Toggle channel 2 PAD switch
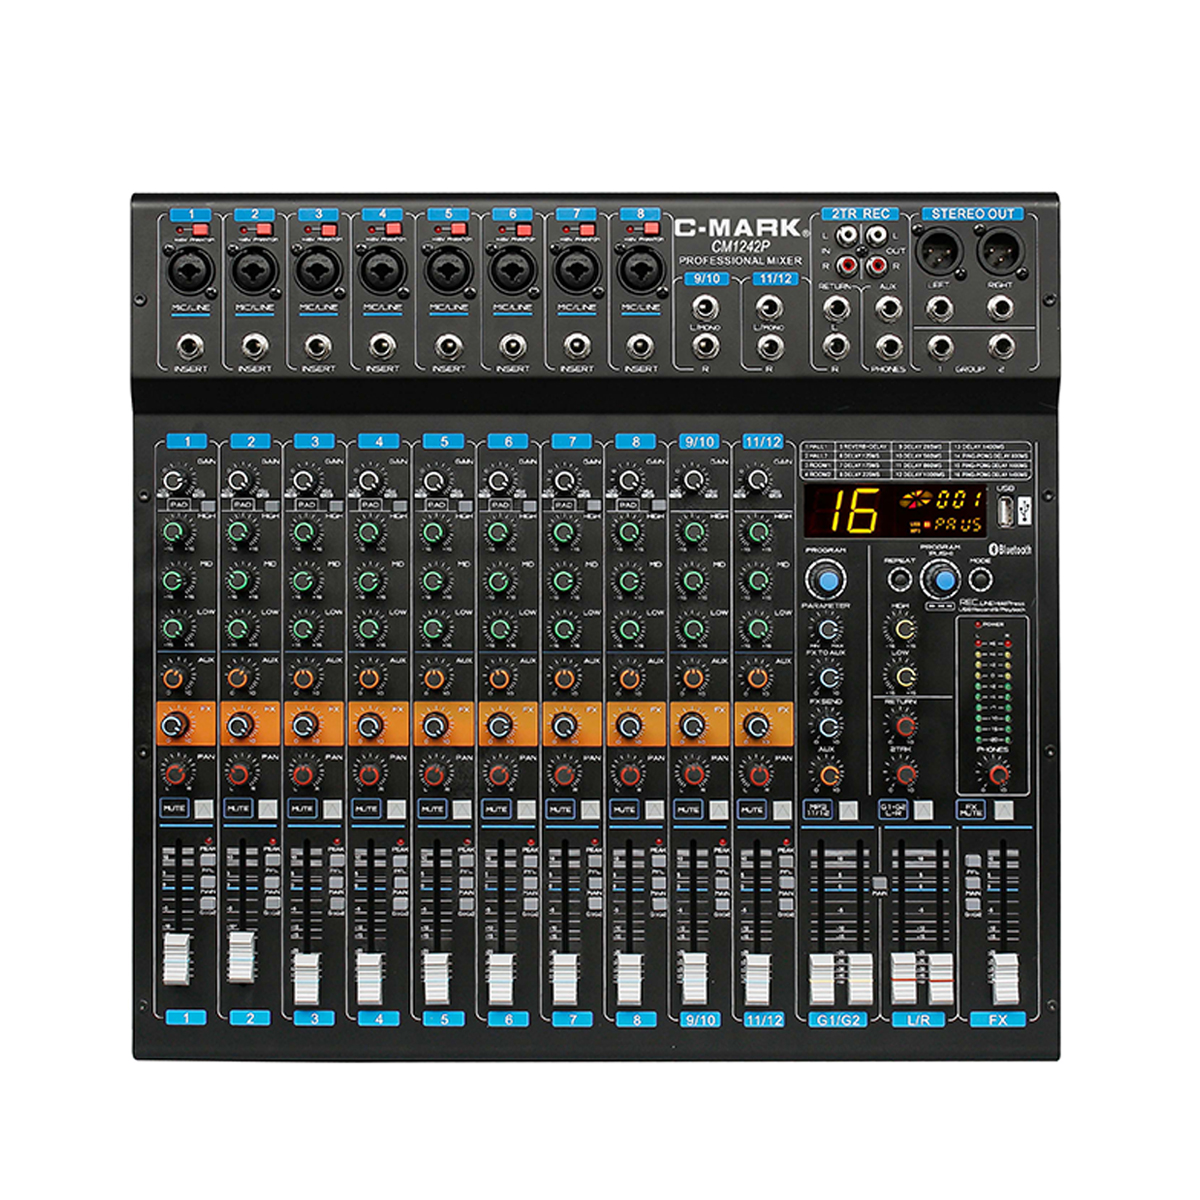Image resolution: width=1200 pixels, height=1200 pixels. tap(241, 506)
